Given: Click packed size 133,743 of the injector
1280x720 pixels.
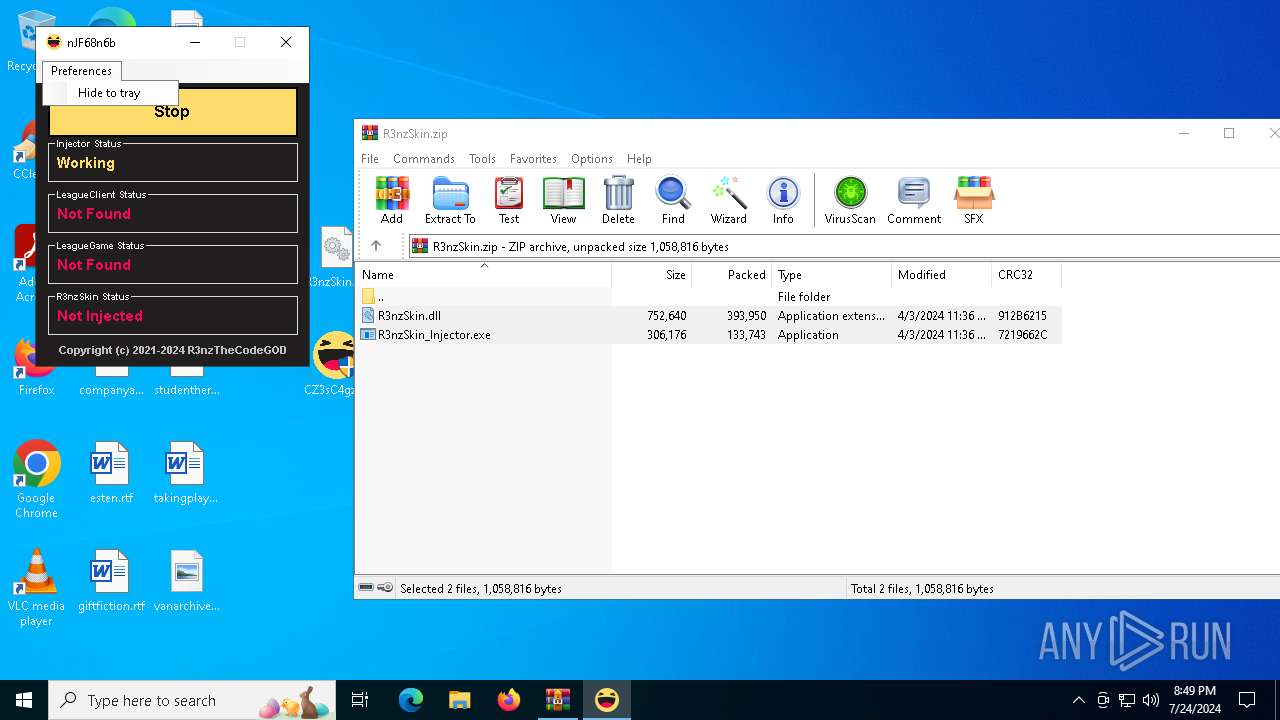Looking at the screenshot, I should coord(746,335).
